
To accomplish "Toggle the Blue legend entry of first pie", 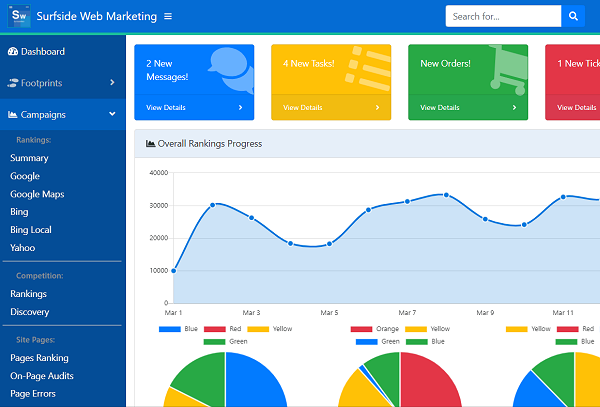I will pos(178,329).
